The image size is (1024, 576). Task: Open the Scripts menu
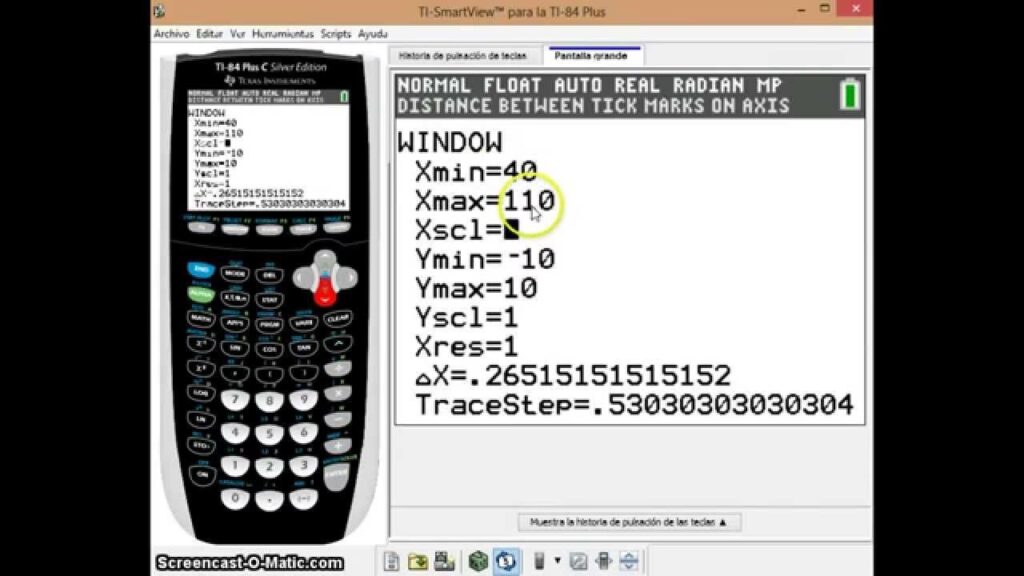(x=336, y=34)
